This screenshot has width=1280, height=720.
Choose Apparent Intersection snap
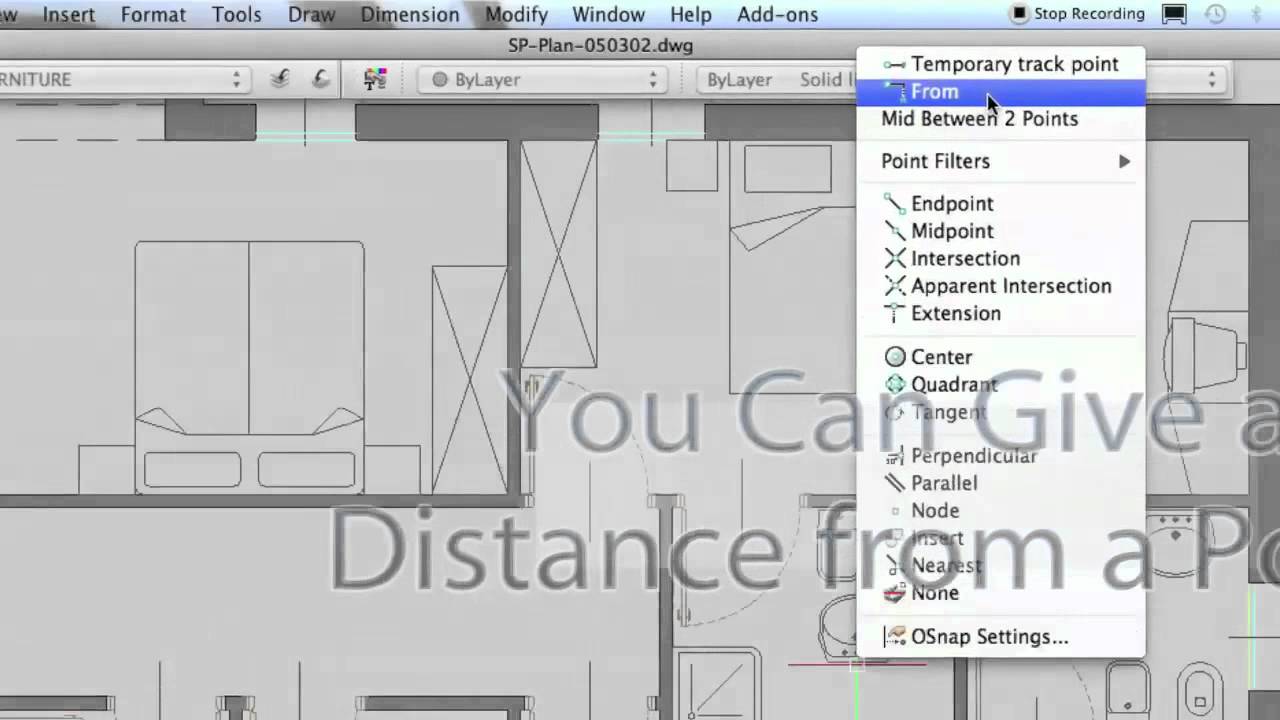(x=1001, y=286)
